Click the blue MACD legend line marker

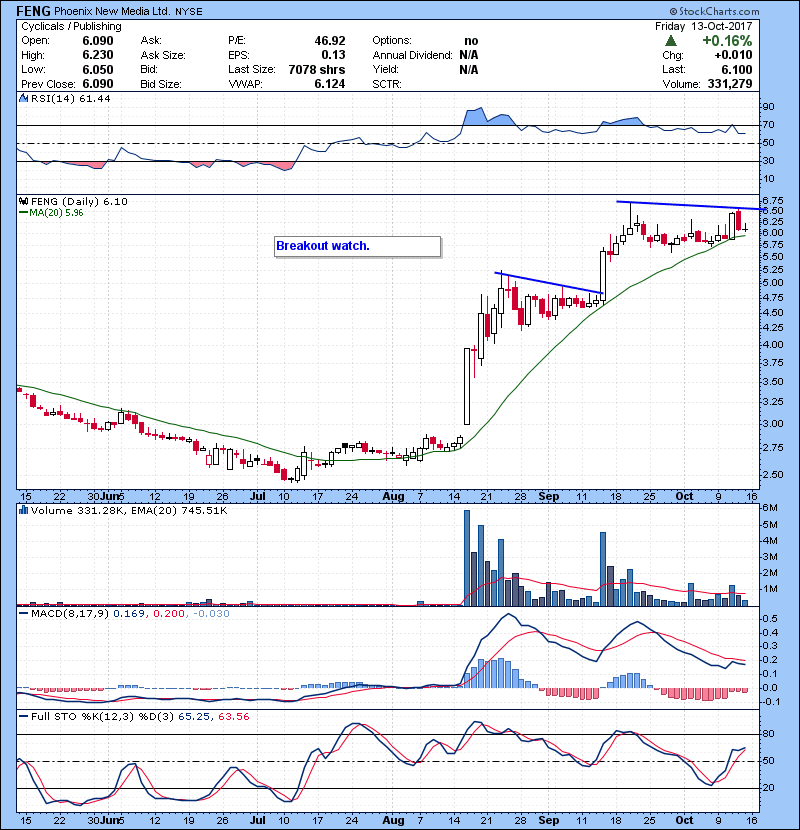(x=23, y=614)
